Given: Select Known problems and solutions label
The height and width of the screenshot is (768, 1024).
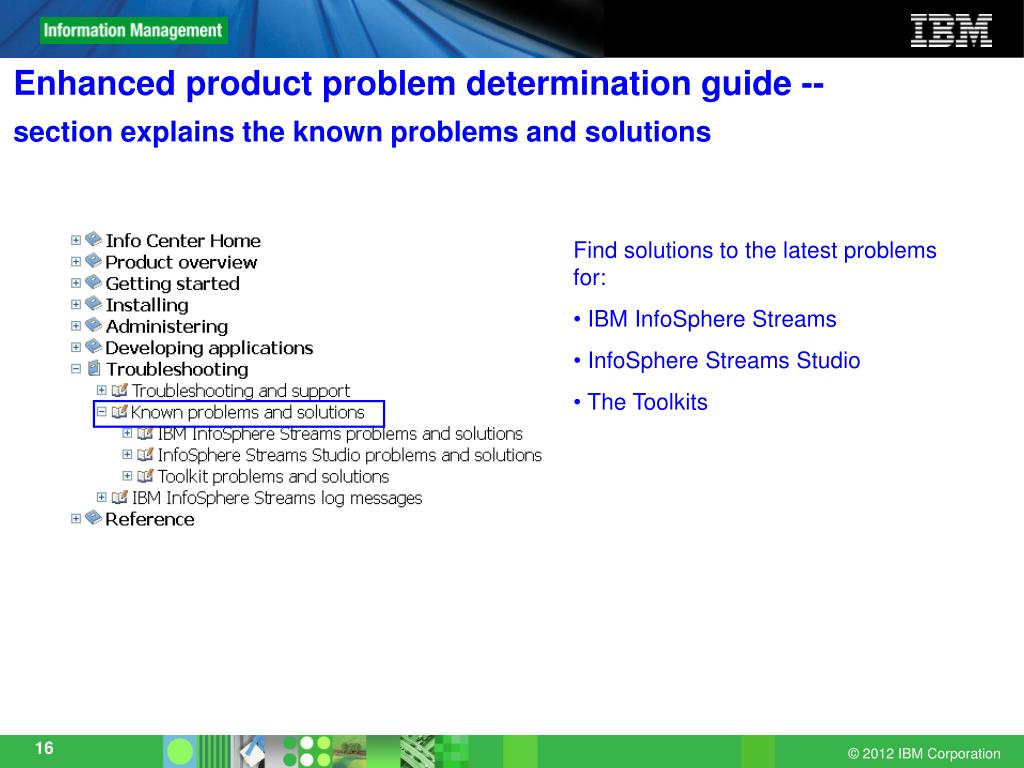Looking at the screenshot, I should [248, 413].
